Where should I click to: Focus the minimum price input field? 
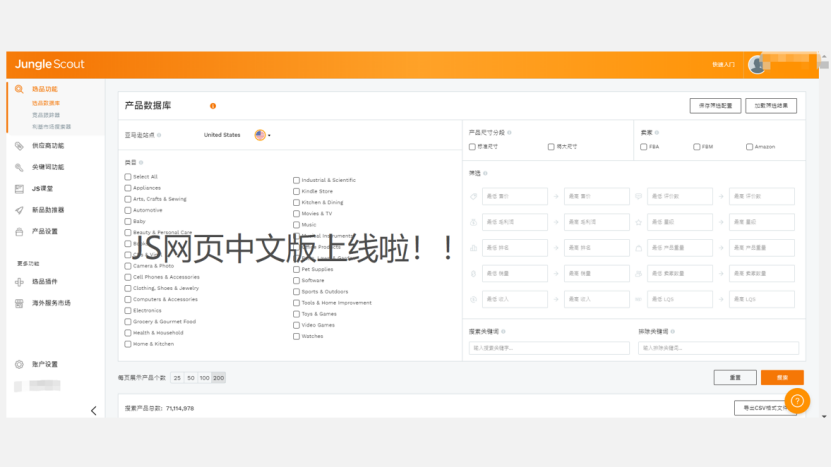[515, 196]
